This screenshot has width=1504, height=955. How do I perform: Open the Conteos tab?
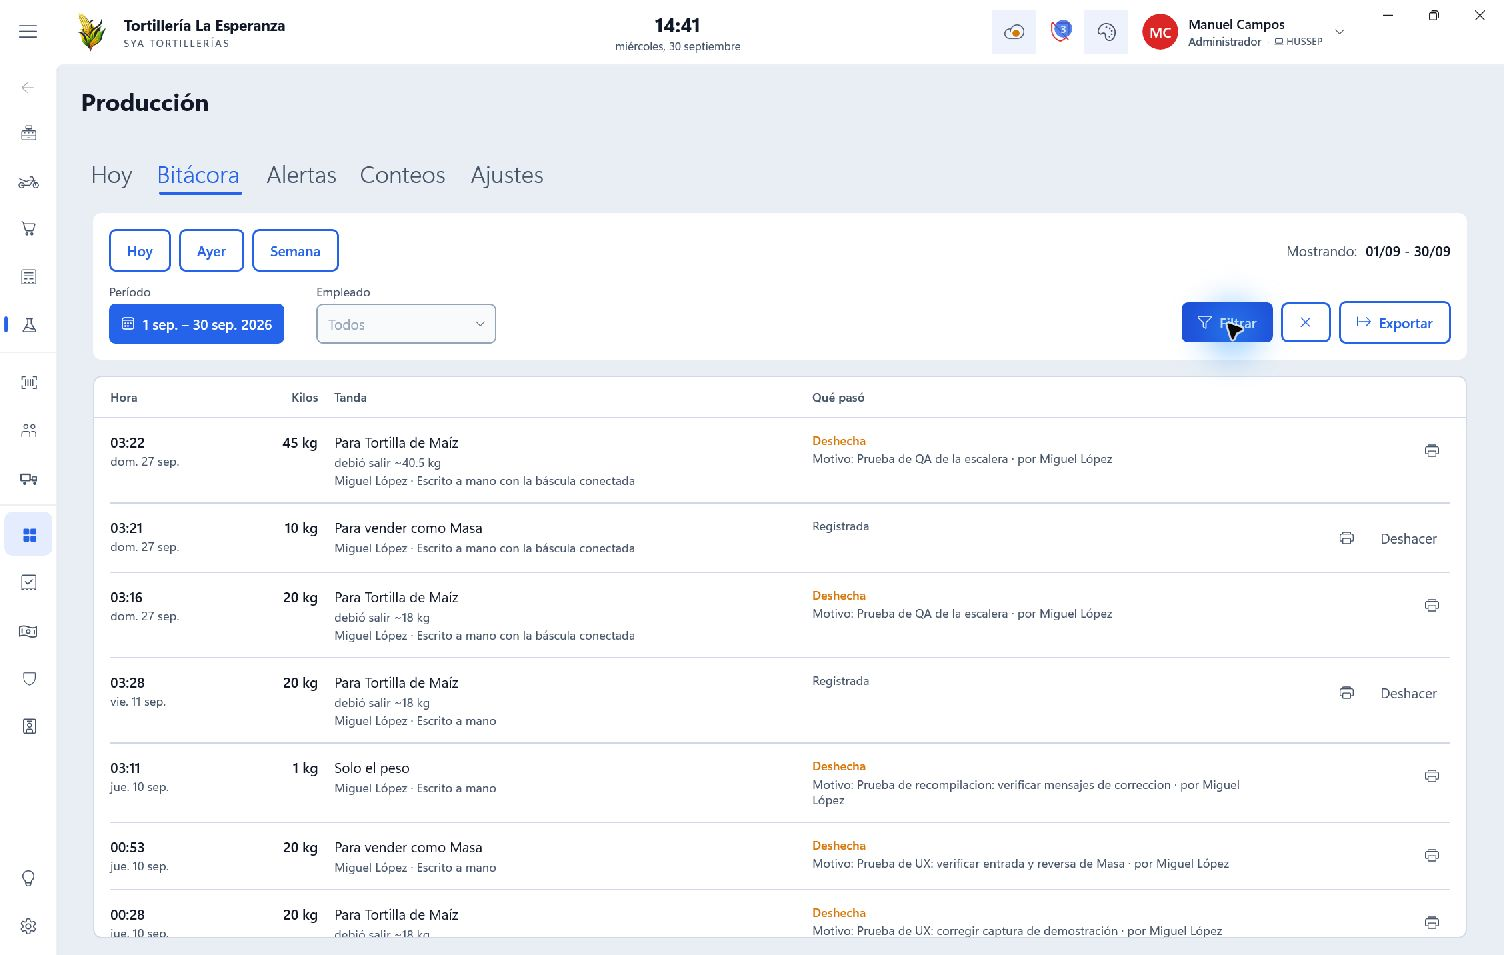[x=402, y=175]
